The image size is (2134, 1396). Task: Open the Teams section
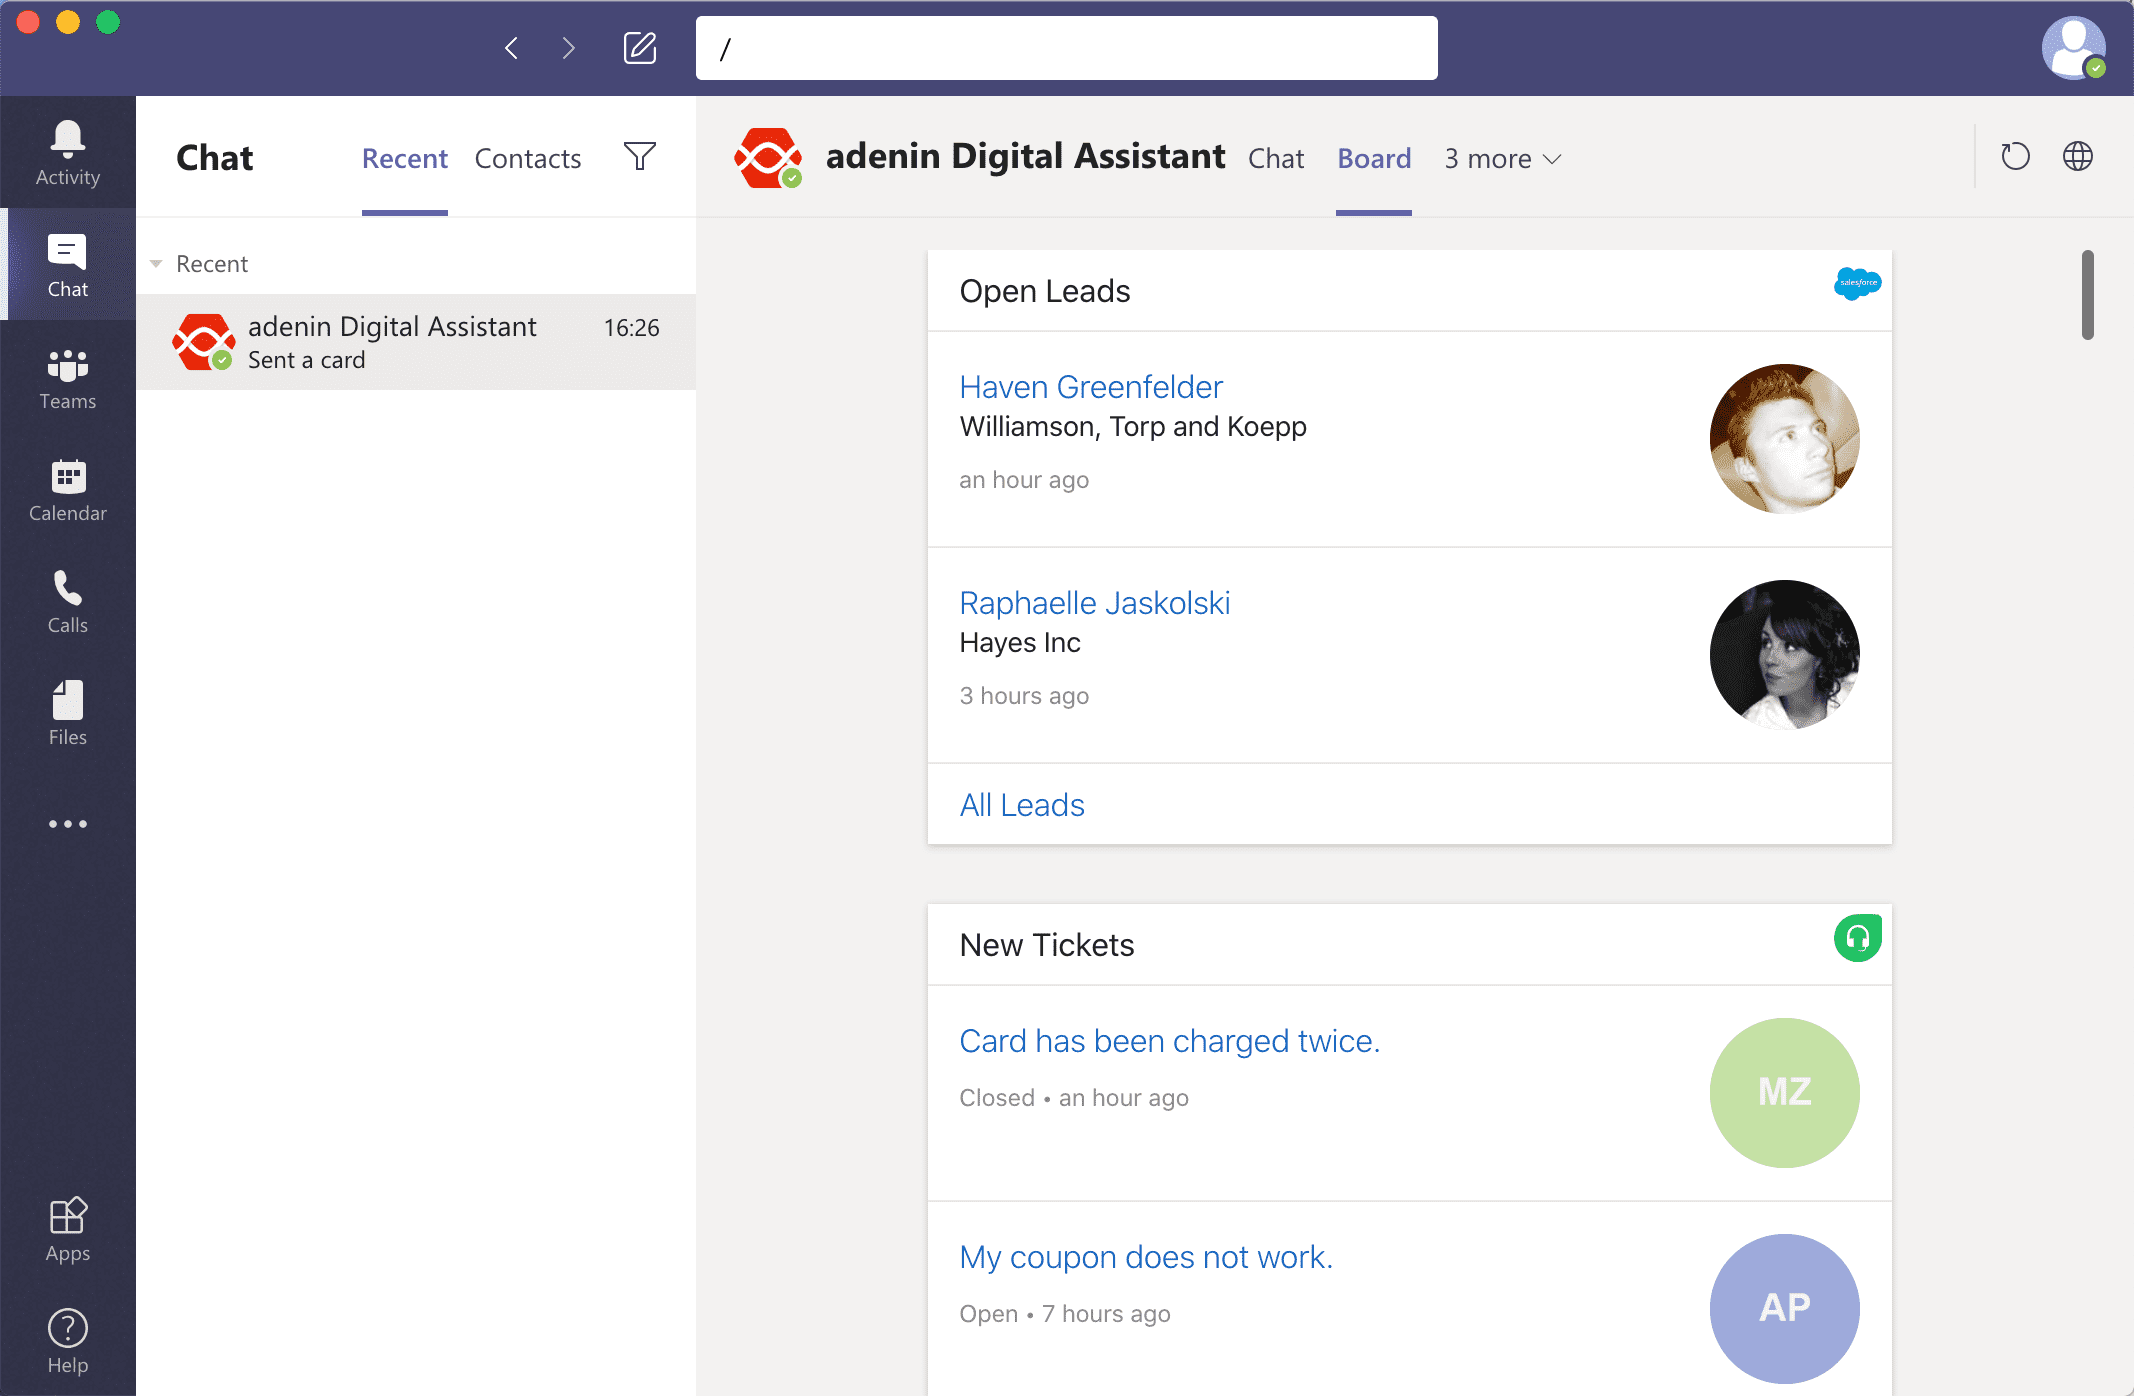68,378
